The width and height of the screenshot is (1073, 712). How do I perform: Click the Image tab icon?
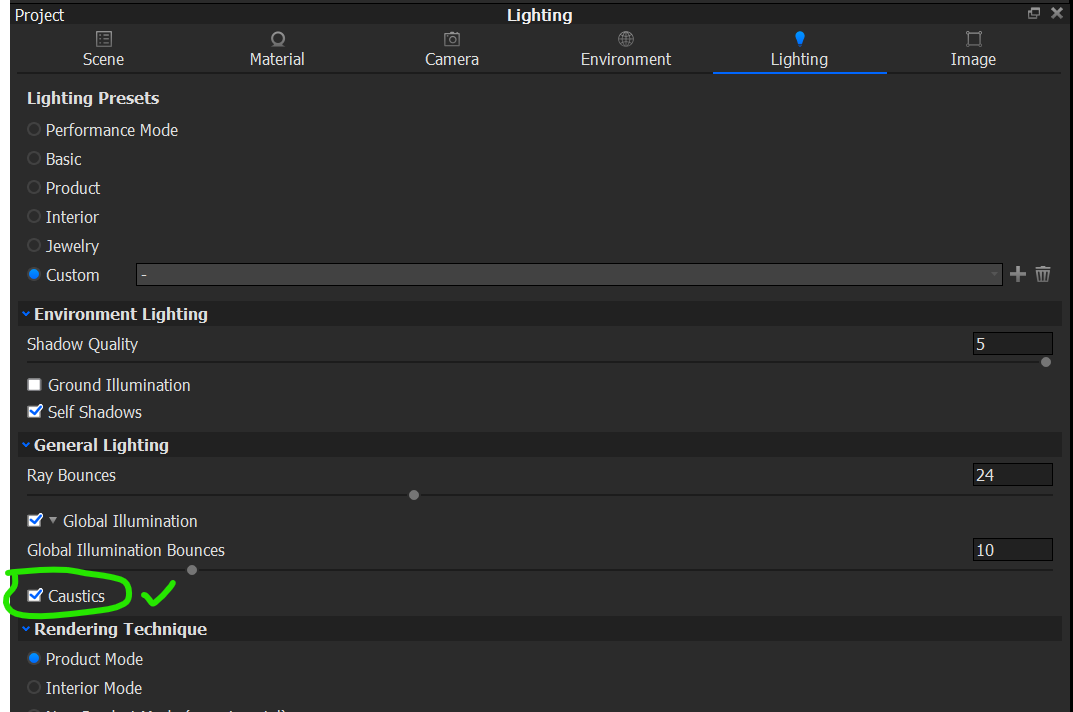pyautogui.click(x=973, y=39)
